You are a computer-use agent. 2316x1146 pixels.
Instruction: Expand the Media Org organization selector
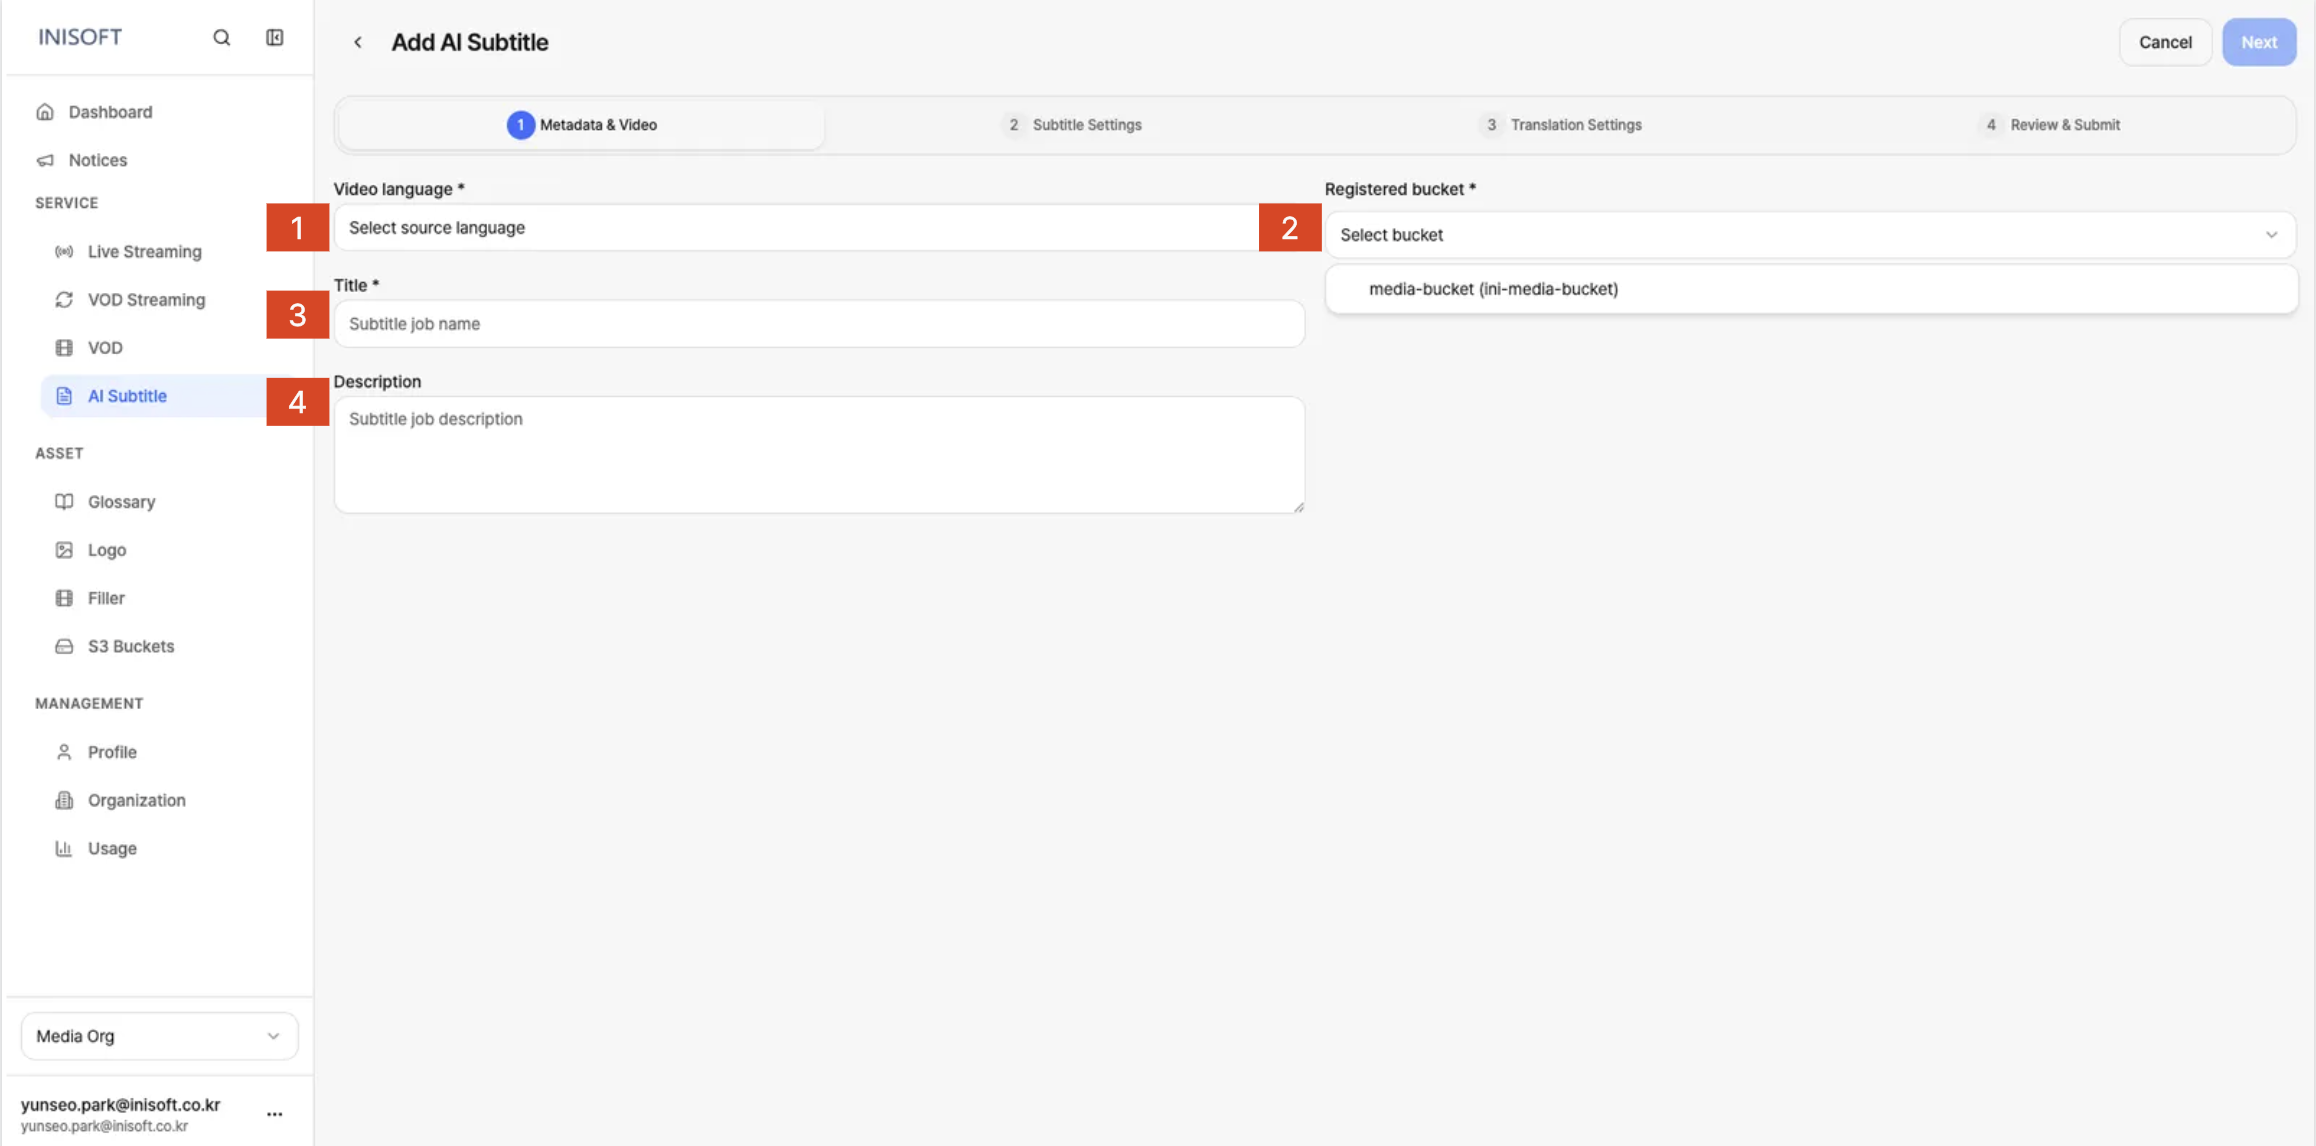[x=159, y=1036]
